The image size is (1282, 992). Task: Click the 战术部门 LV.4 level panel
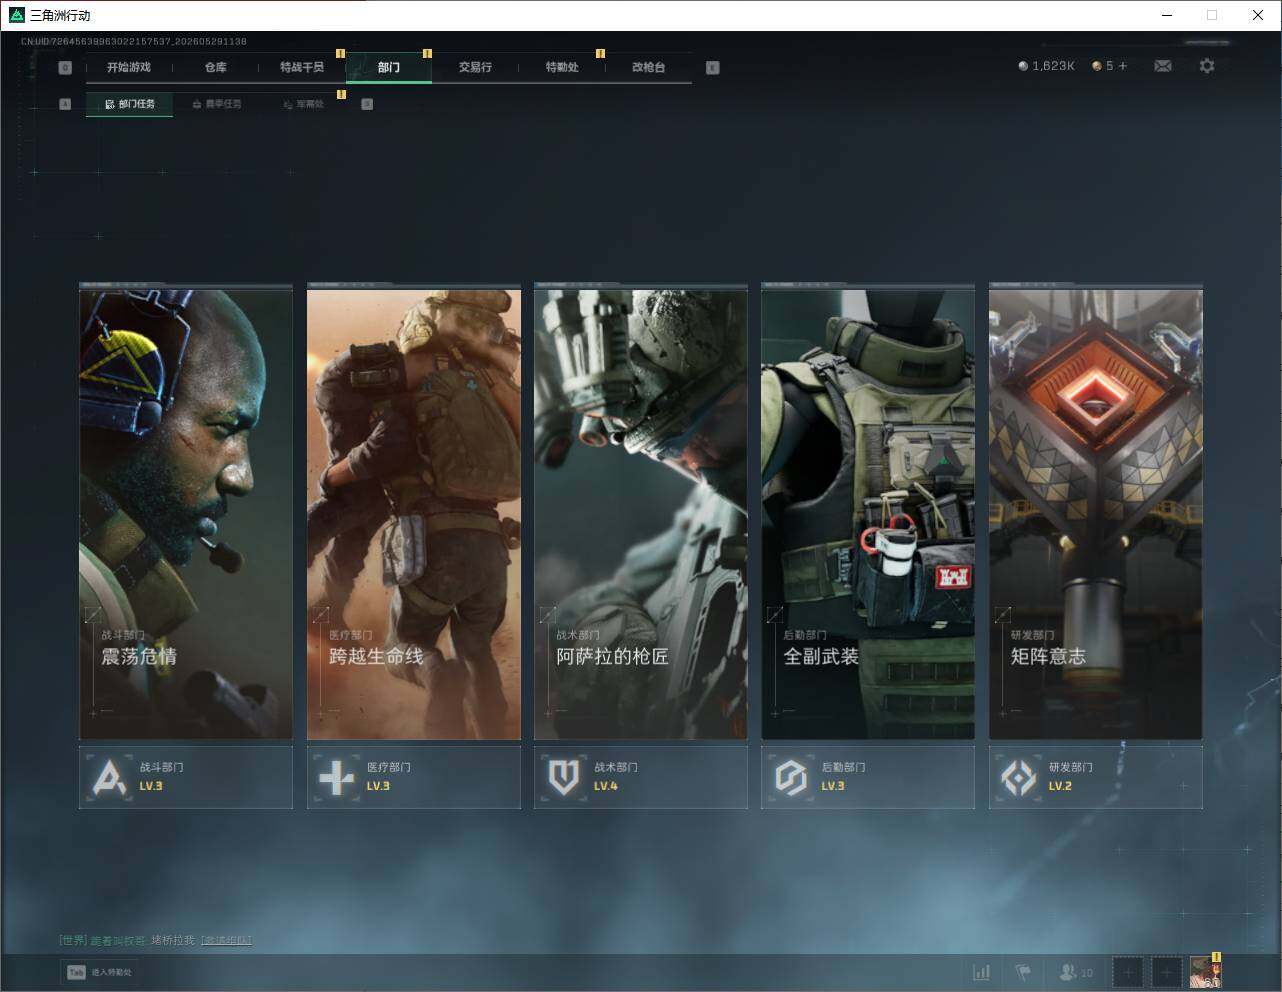641,777
